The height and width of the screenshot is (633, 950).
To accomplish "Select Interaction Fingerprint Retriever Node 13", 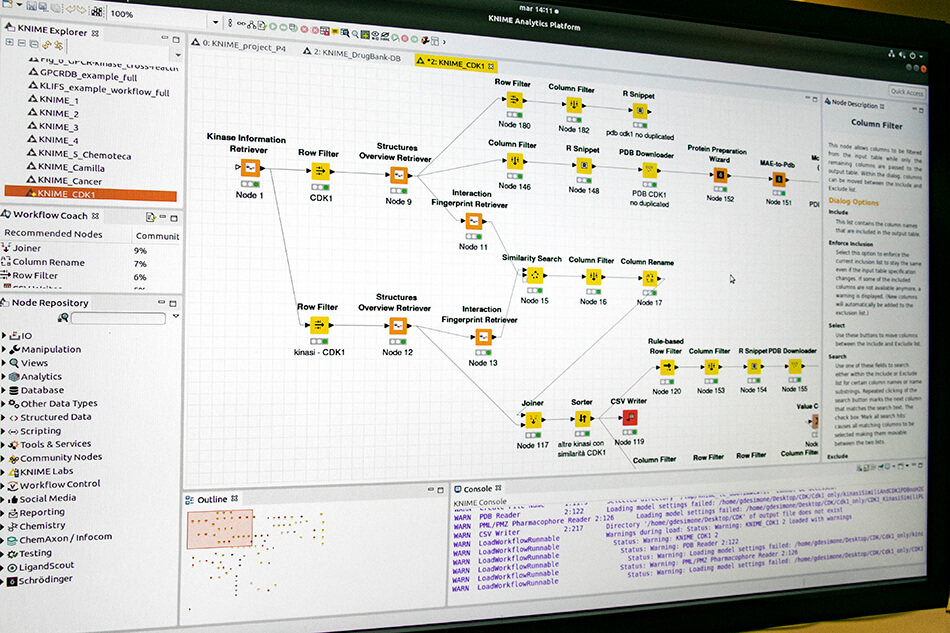I will (x=483, y=336).
